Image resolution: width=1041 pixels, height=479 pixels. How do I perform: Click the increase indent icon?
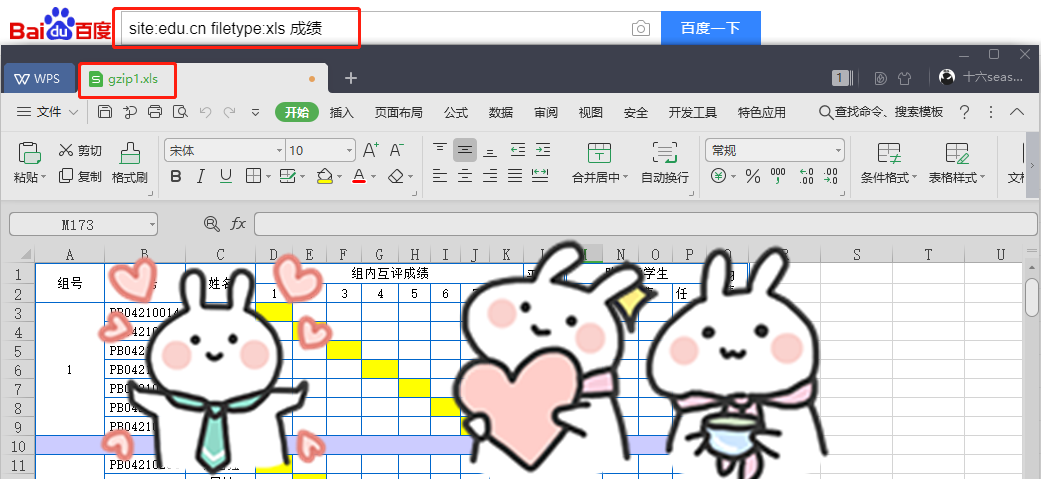(x=543, y=149)
